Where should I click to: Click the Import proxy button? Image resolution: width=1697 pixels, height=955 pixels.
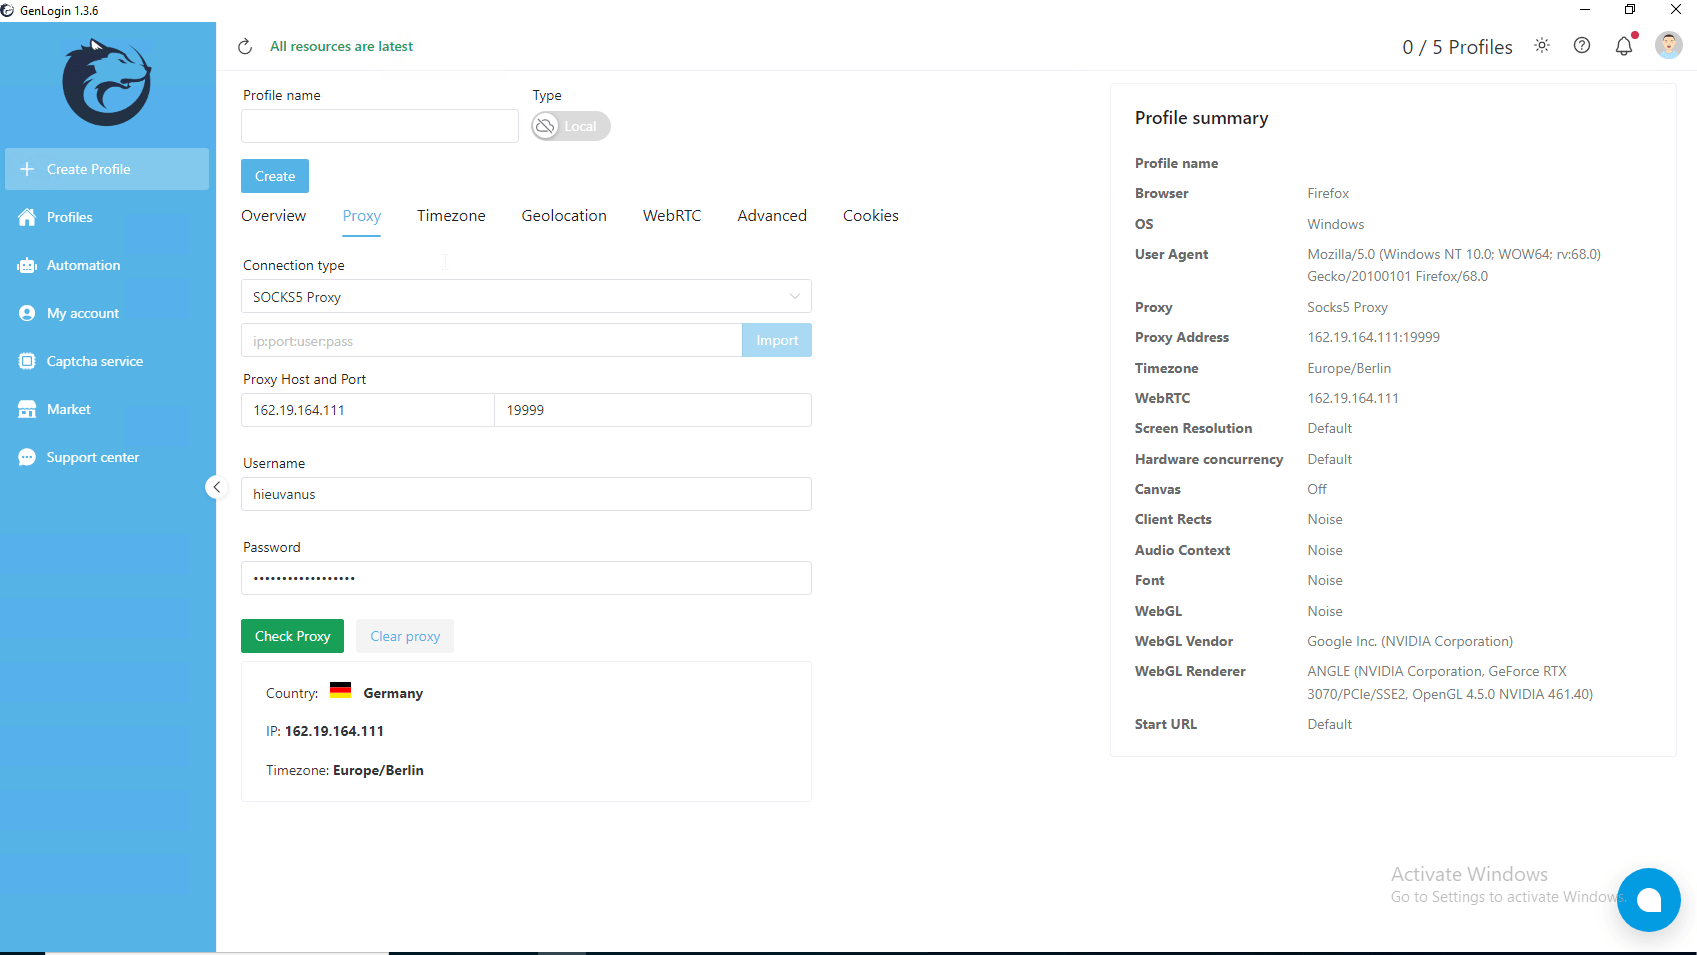(x=777, y=340)
